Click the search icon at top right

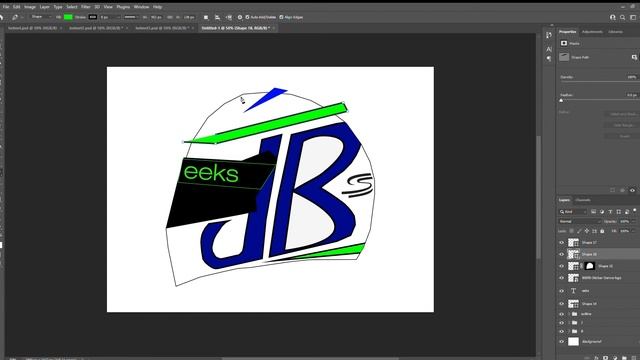pyautogui.click(x=622, y=17)
